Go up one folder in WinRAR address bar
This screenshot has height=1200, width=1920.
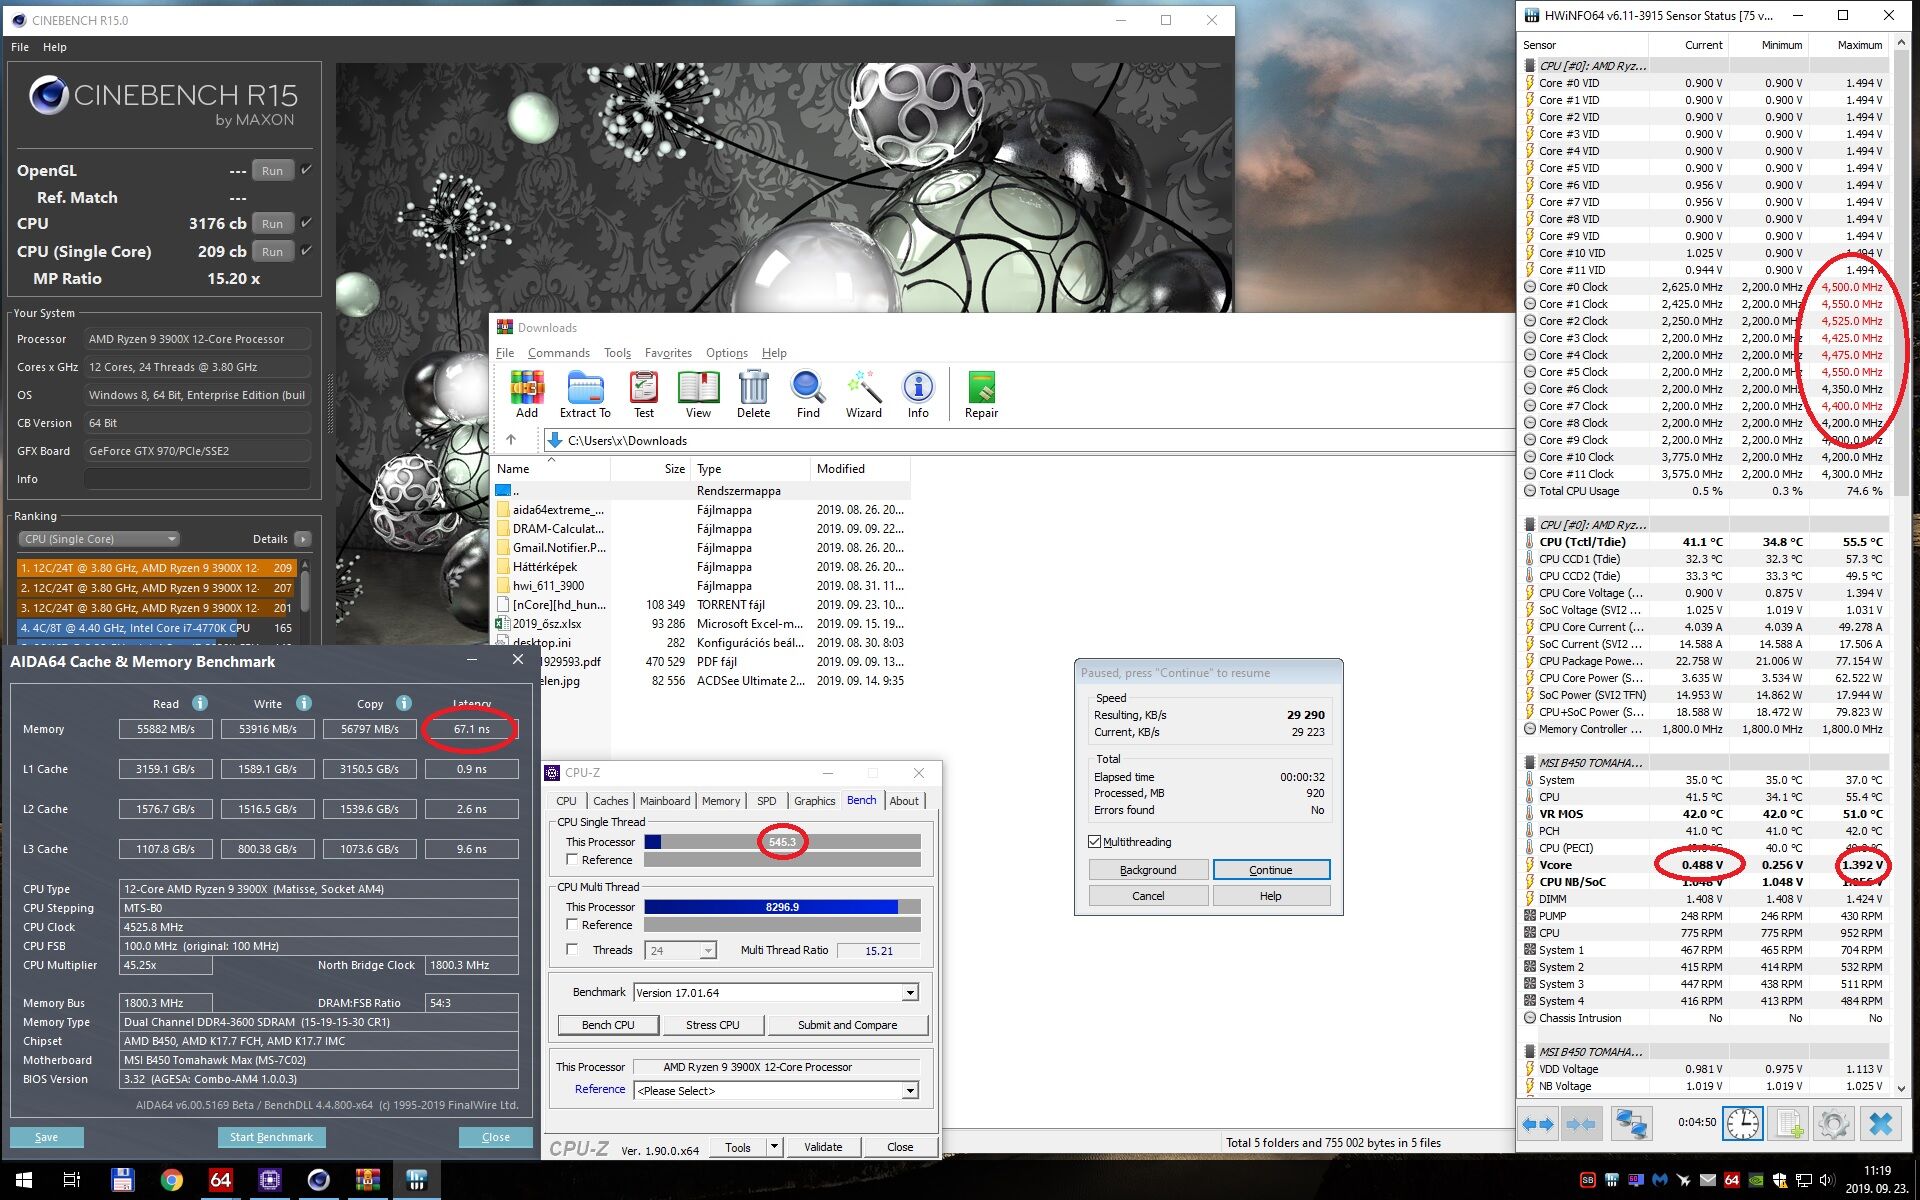[511, 440]
